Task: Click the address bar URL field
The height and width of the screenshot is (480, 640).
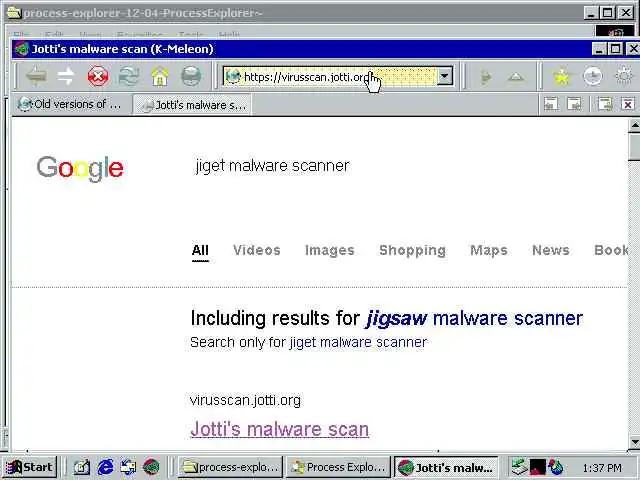Action: [x=338, y=76]
